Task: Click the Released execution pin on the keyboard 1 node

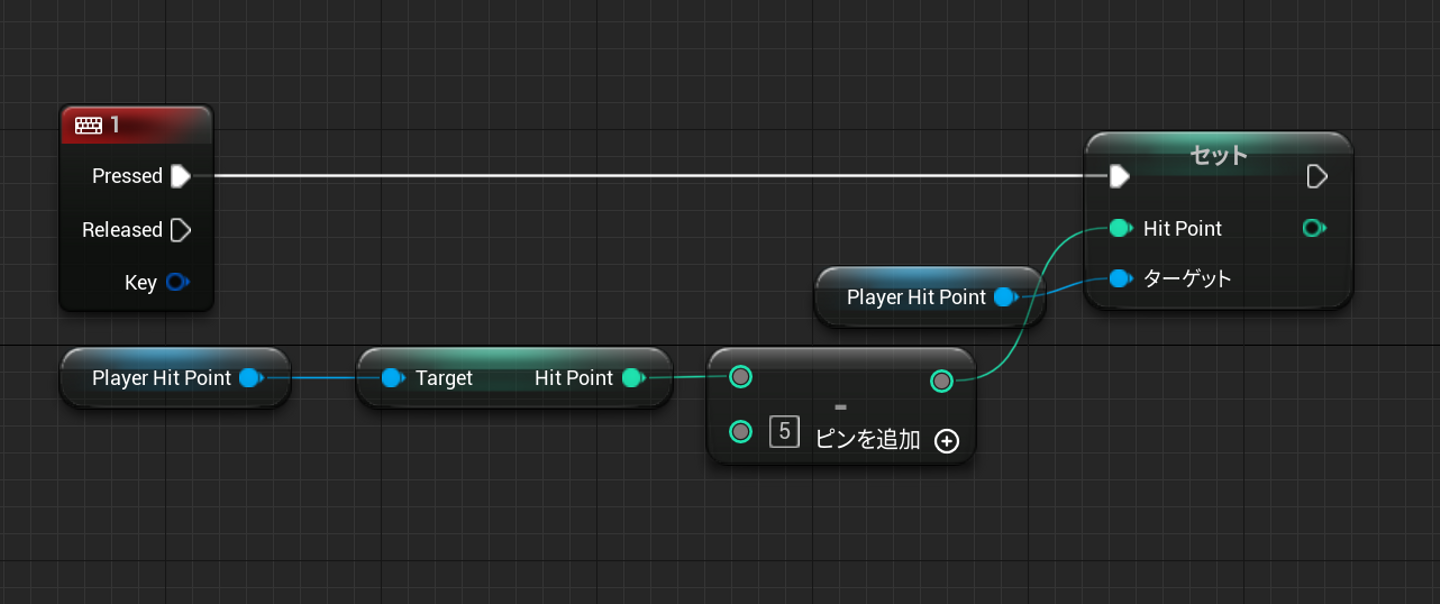Action: pos(180,230)
